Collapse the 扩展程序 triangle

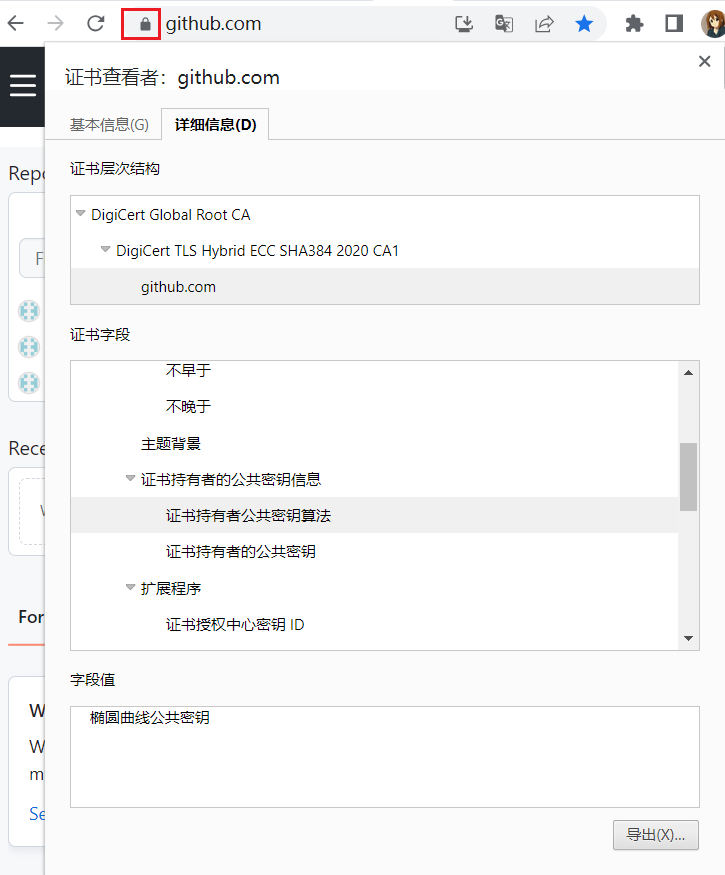[x=130, y=587]
